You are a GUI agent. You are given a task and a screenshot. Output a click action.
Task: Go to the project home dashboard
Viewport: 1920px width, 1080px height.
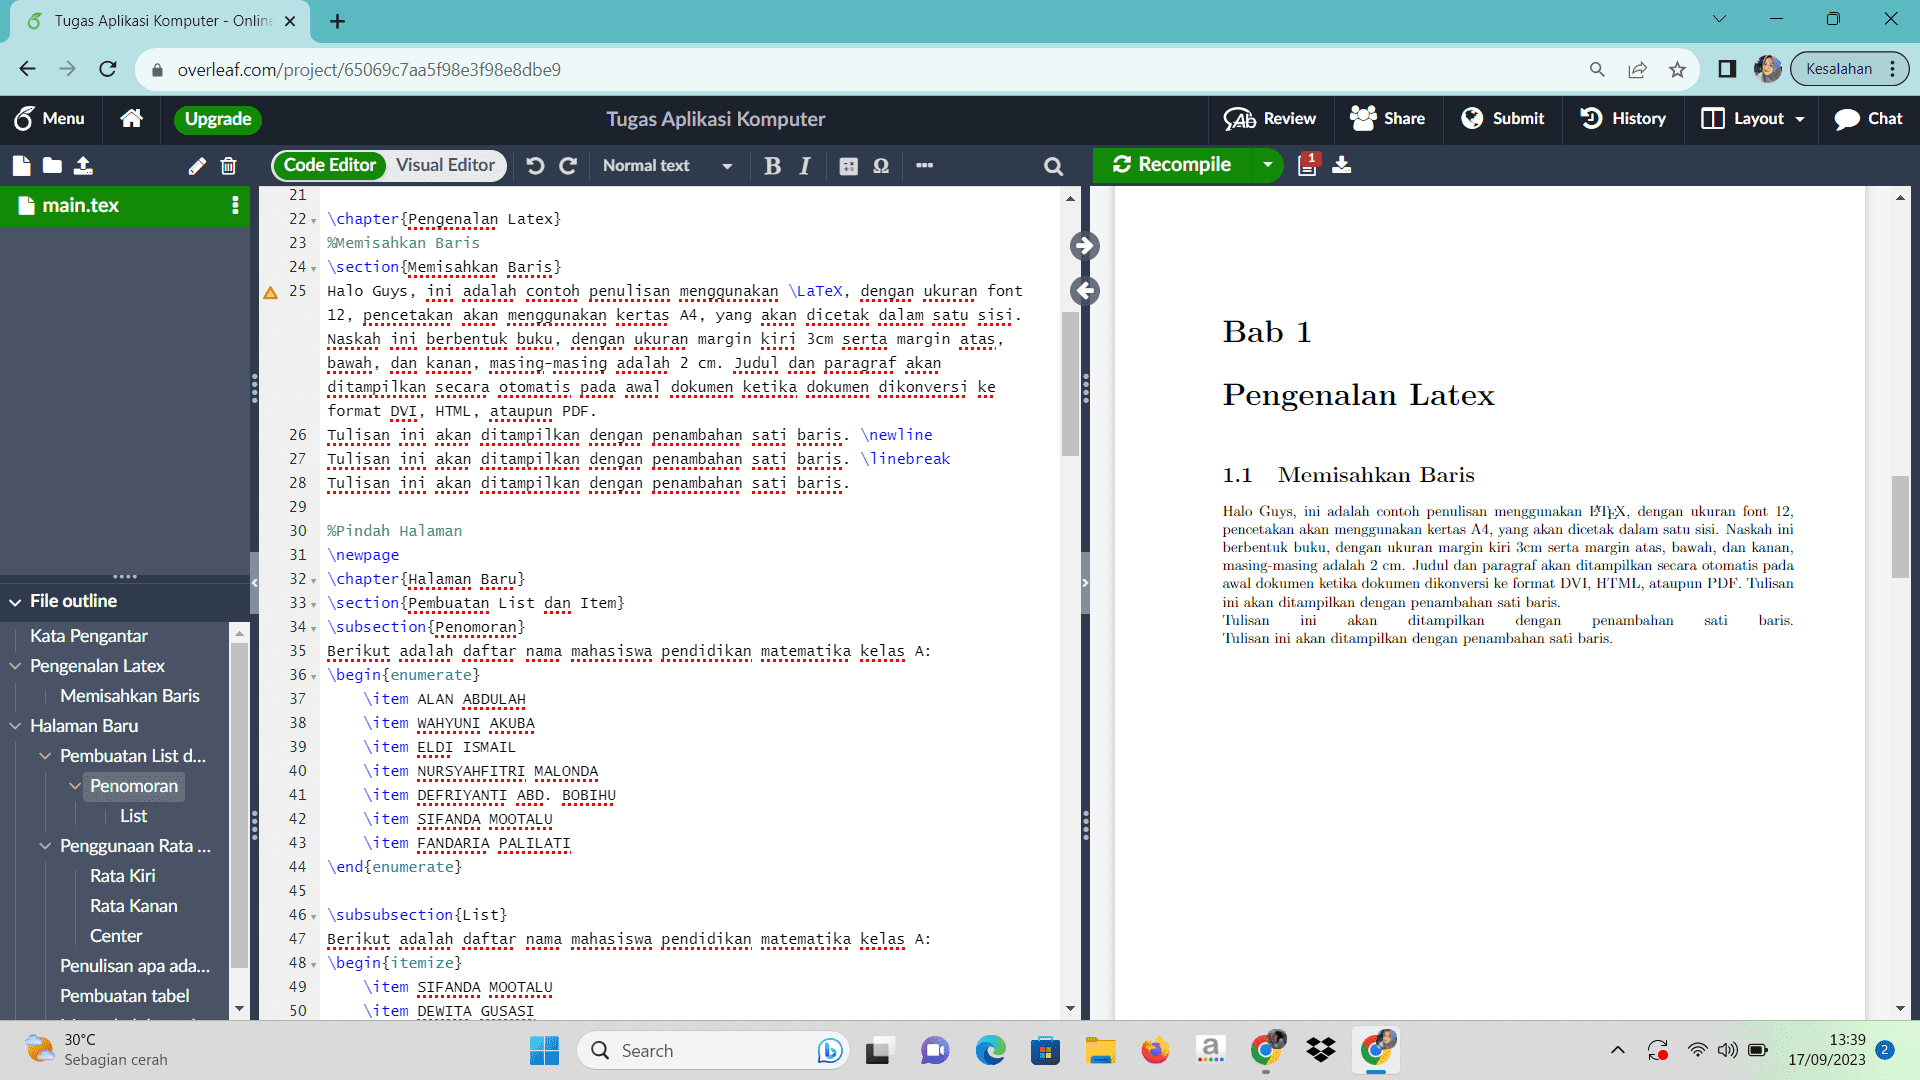pos(131,118)
